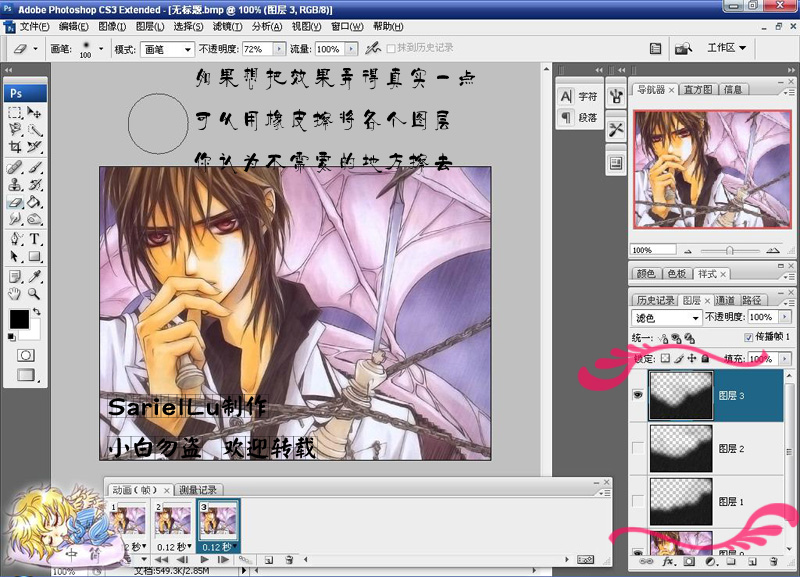Image resolution: width=800 pixels, height=577 pixels.
Task: Select the Rectangular Marquee tool
Action: (15, 112)
